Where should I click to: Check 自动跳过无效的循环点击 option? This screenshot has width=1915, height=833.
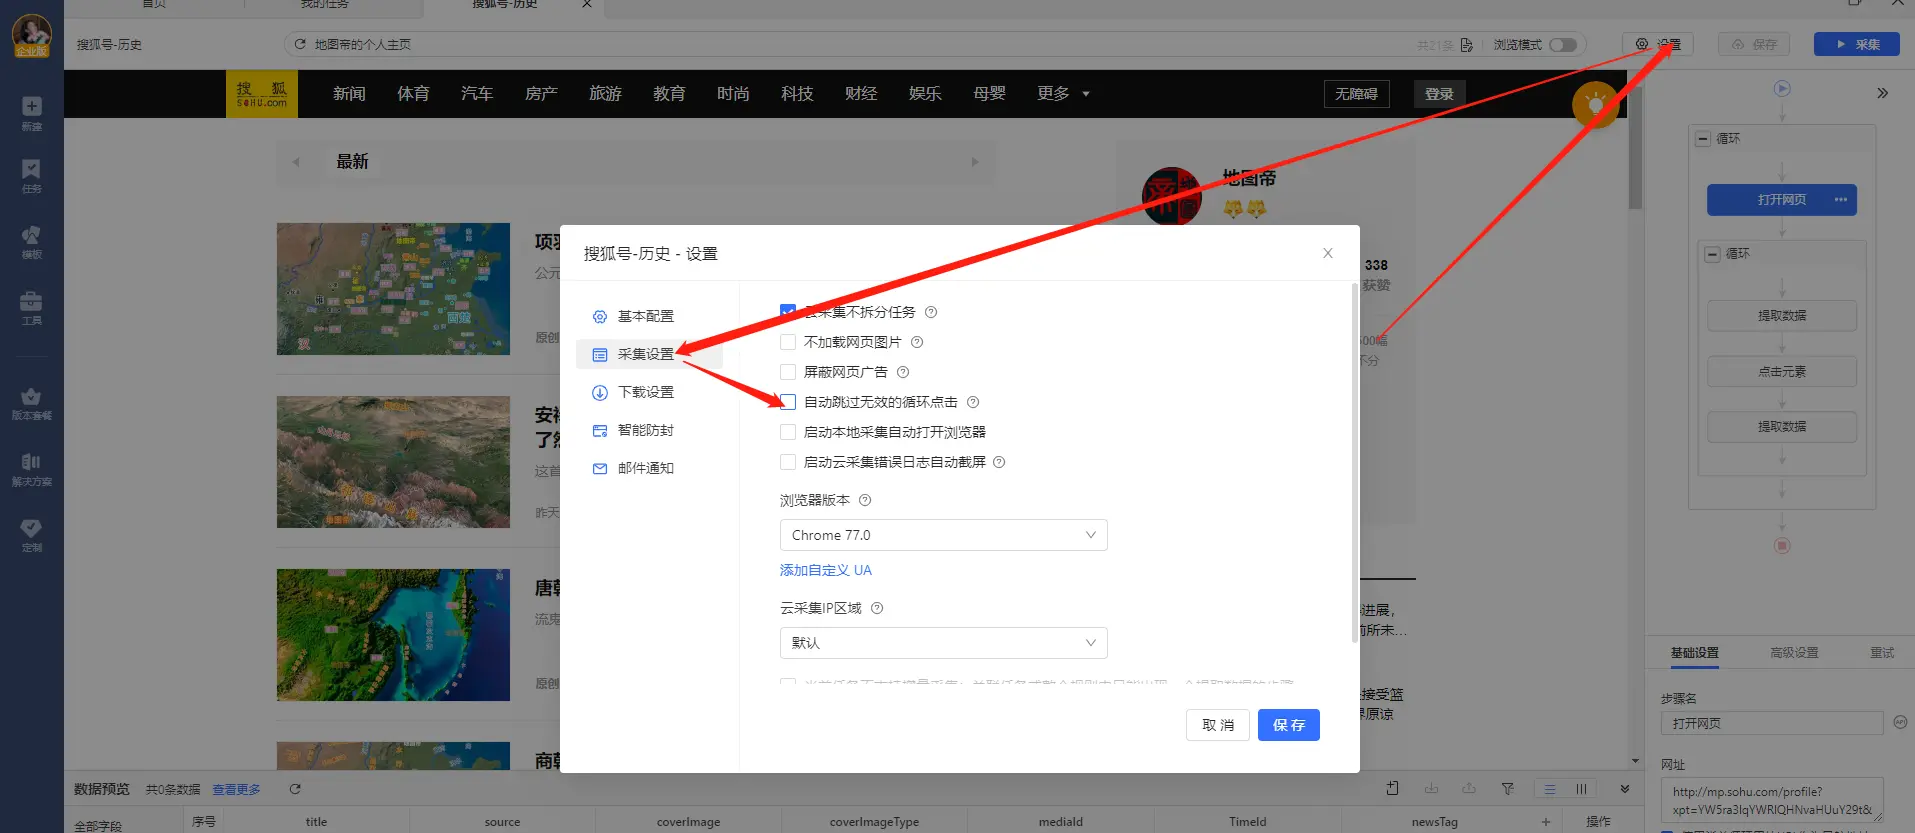tap(788, 402)
